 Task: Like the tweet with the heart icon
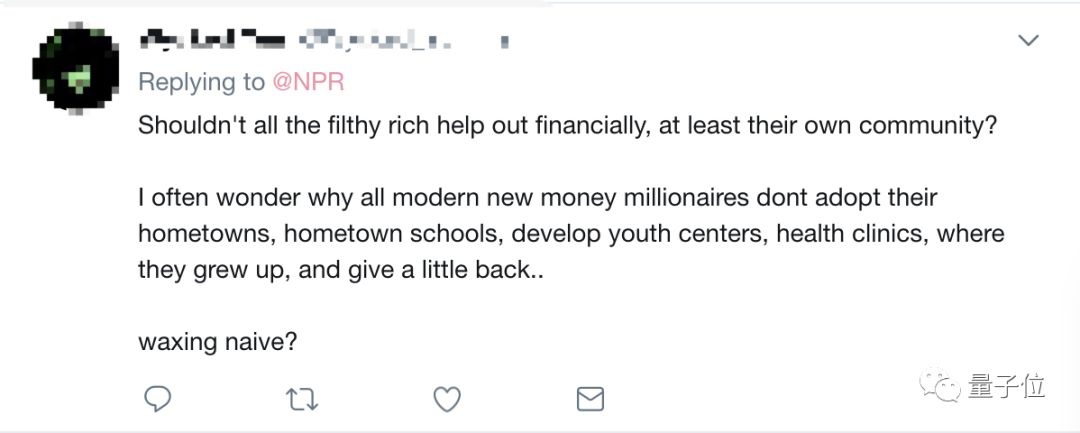[446, 400]
